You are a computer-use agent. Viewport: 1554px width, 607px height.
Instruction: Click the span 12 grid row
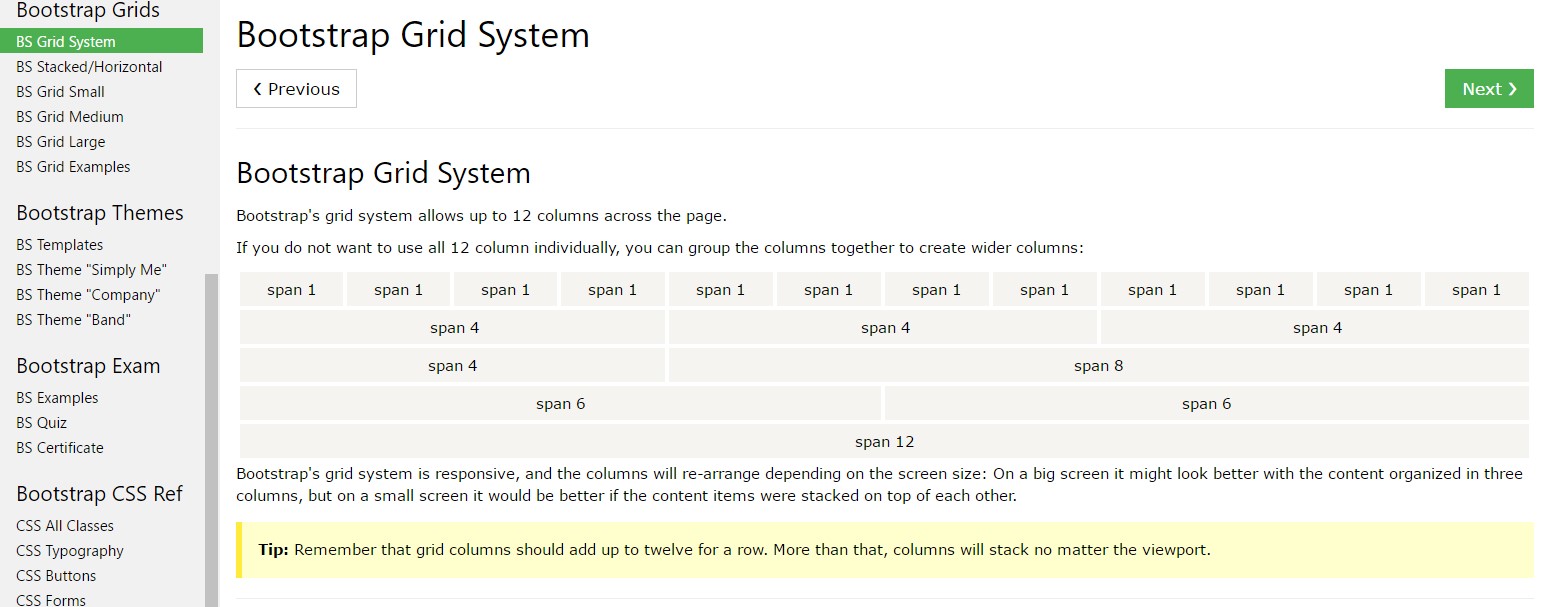884,441
